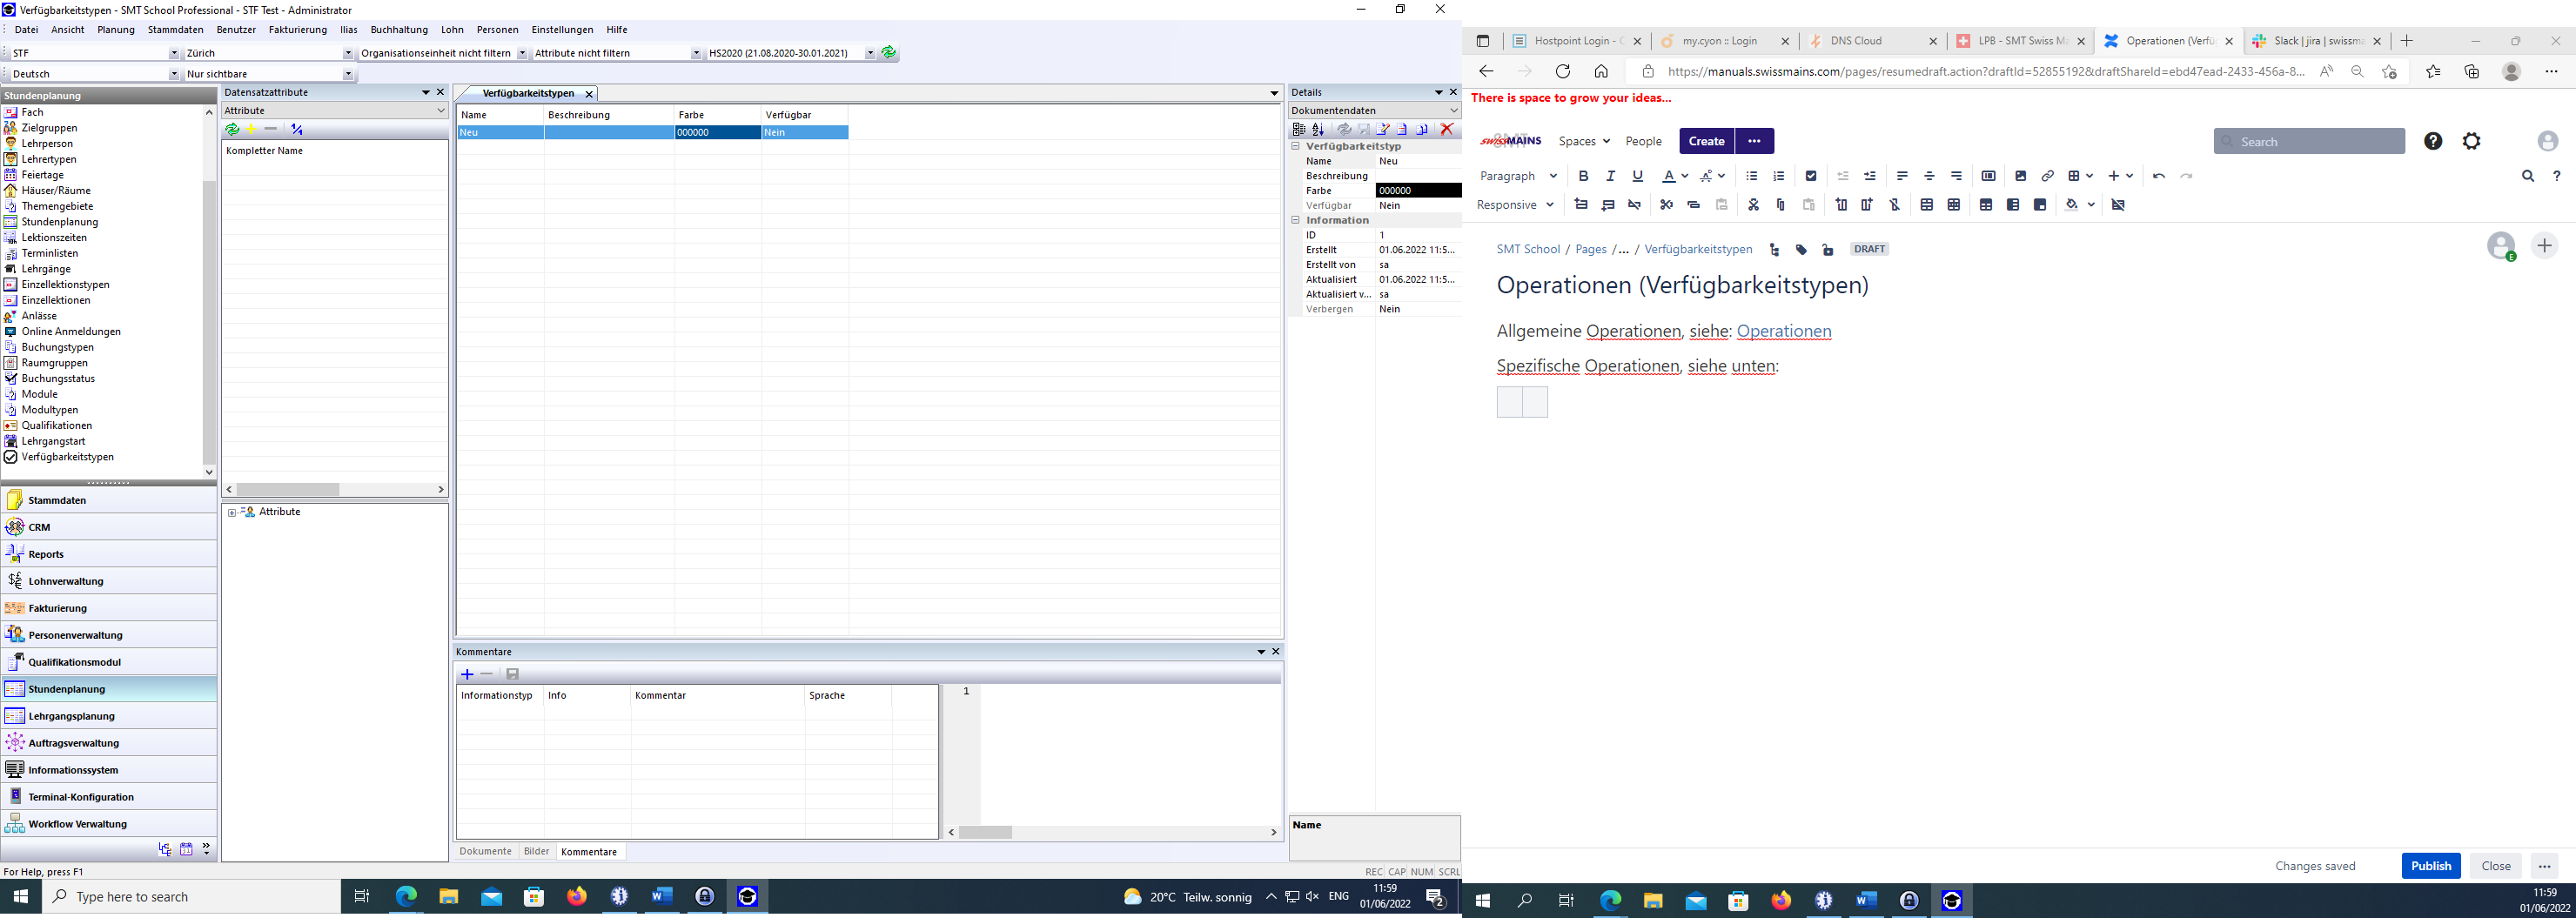Apply numbered list formatting
2576x918 pixels.
click(x=1778, y=176)
